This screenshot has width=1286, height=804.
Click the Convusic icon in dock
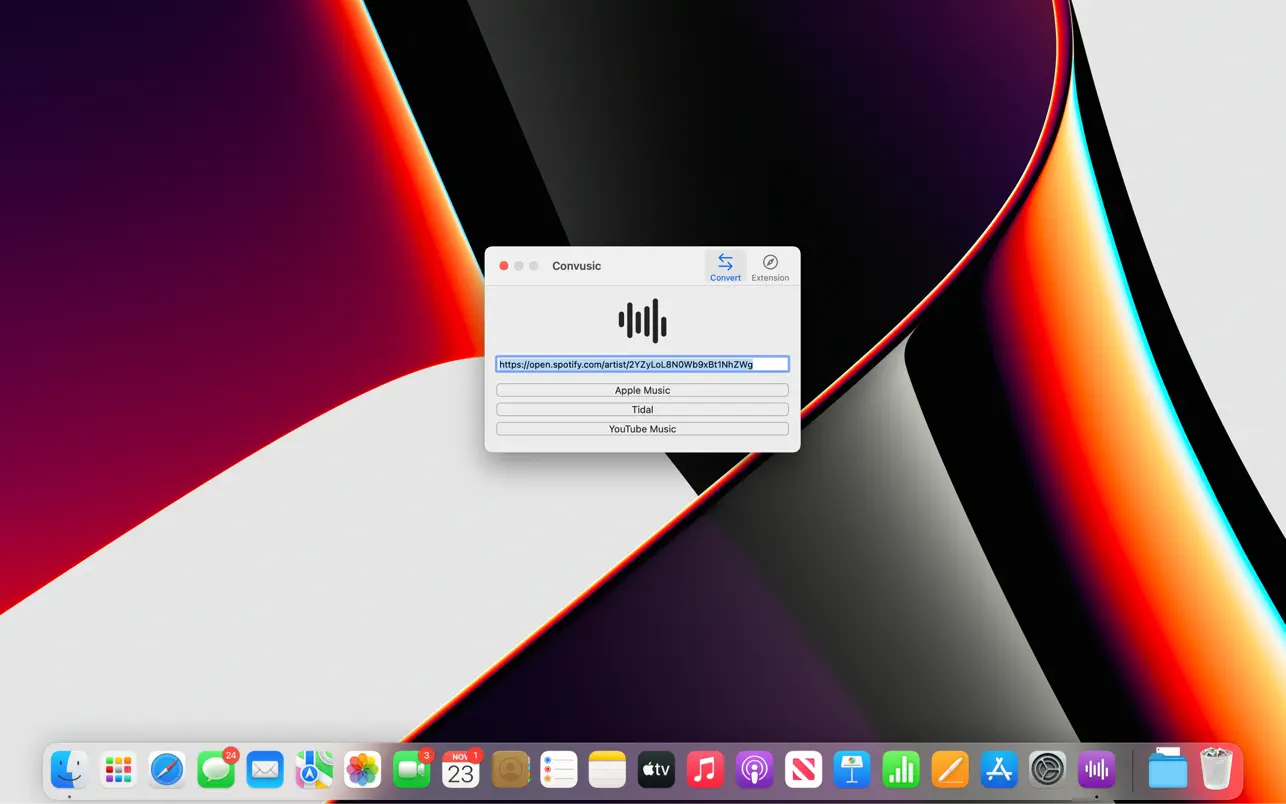1096,770
